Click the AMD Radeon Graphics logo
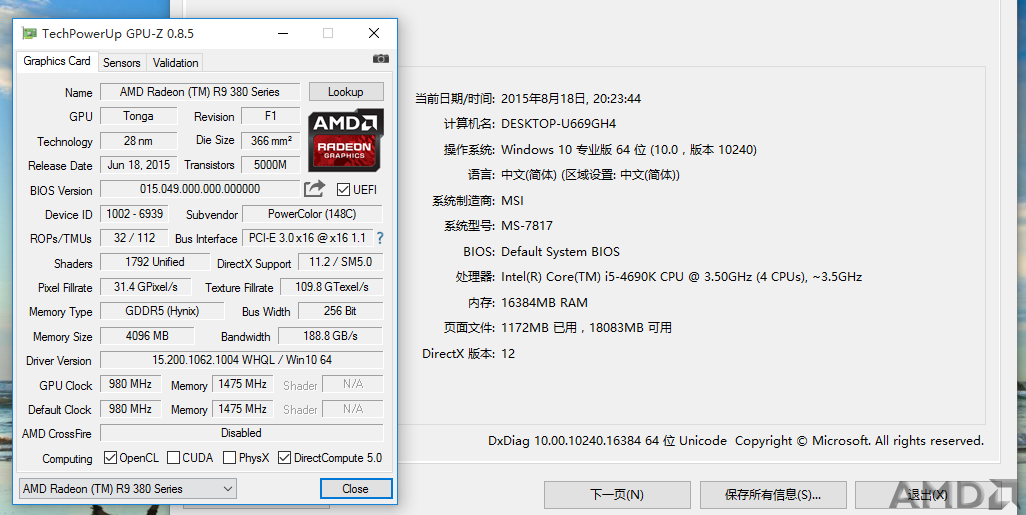 345,140
